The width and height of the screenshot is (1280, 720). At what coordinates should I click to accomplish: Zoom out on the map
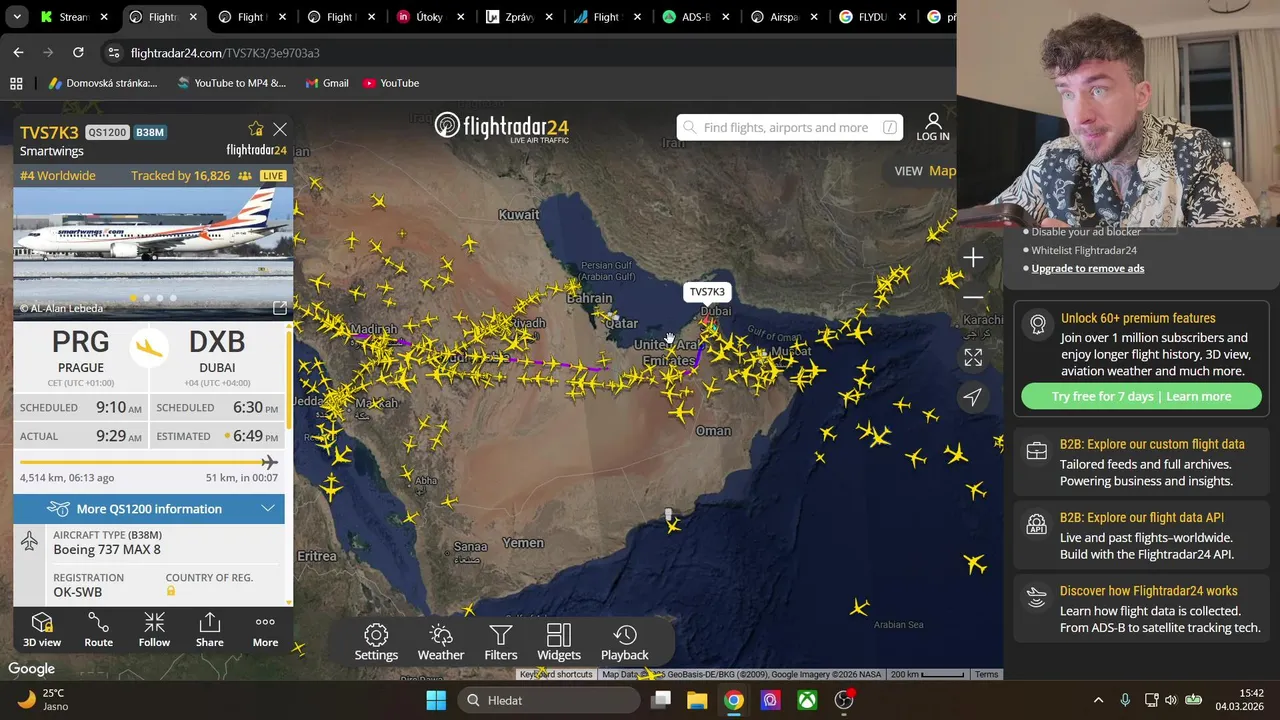[973, 297]
